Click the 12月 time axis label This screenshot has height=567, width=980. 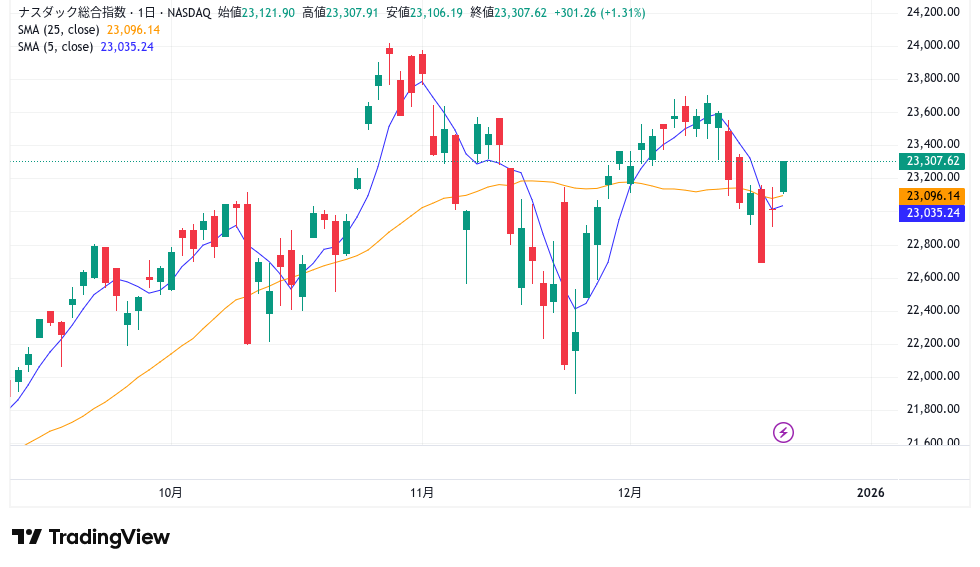(x=630, y=492)
